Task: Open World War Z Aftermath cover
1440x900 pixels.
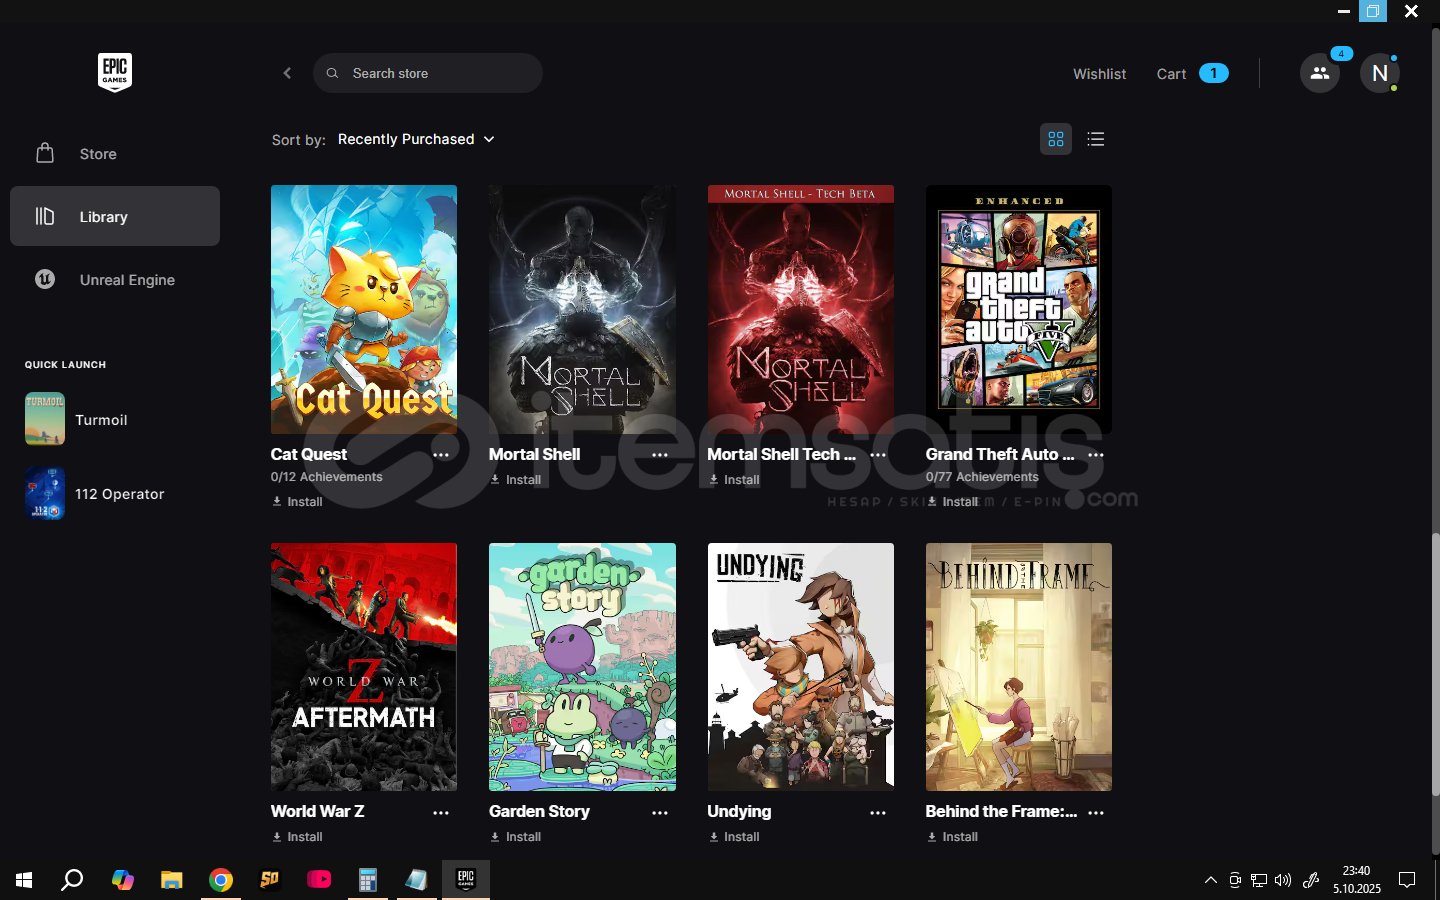Action: point(364,667)
